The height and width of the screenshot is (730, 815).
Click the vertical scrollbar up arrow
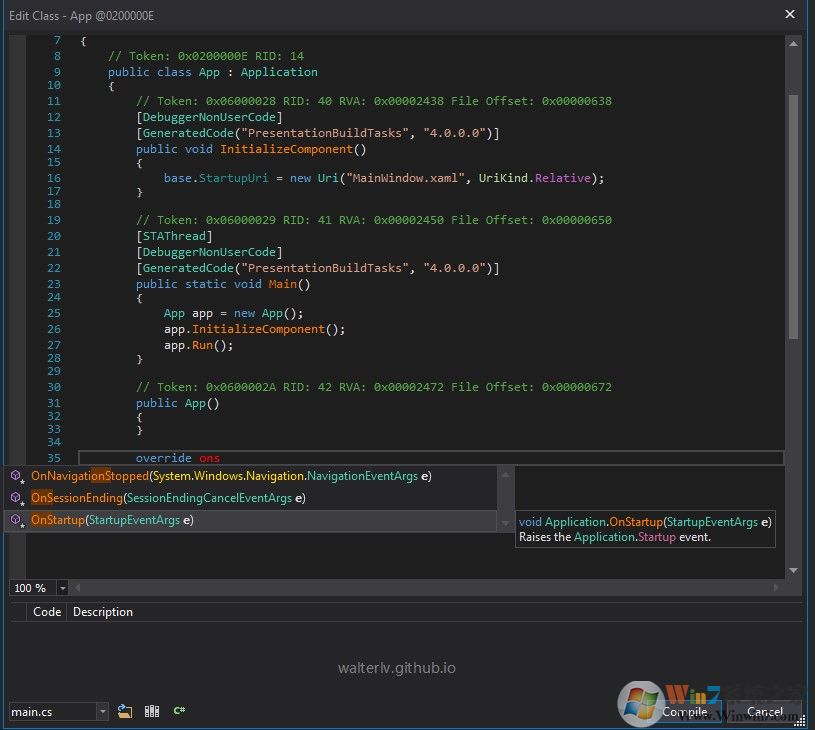(793, 42)
